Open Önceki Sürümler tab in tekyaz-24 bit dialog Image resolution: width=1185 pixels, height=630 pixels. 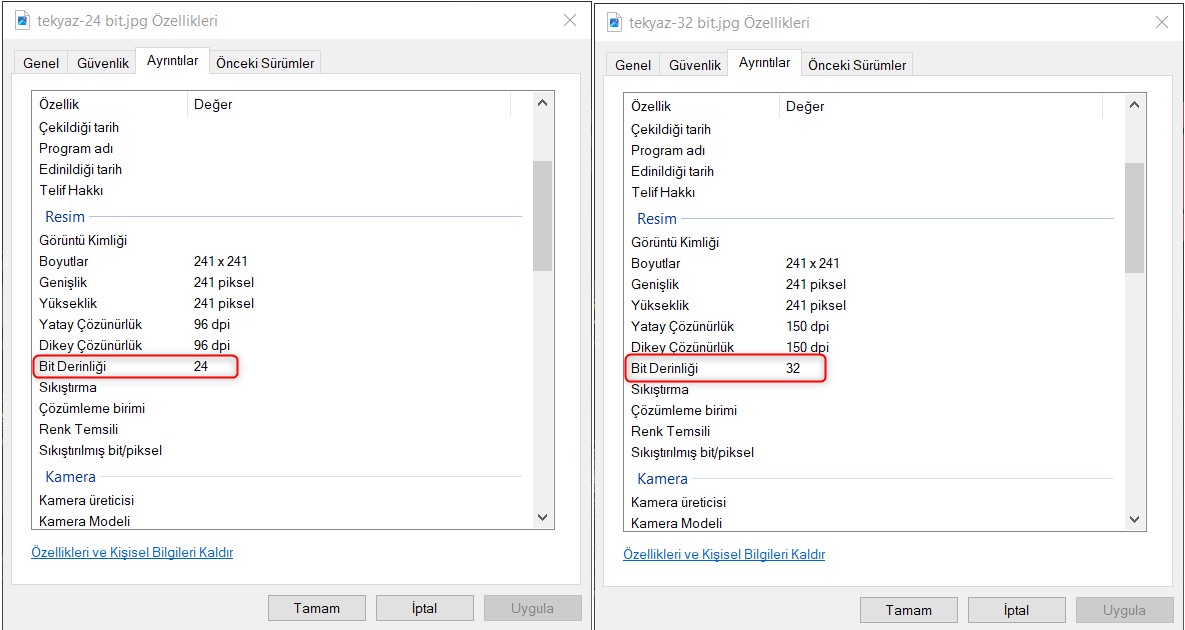tap(265, 63)
